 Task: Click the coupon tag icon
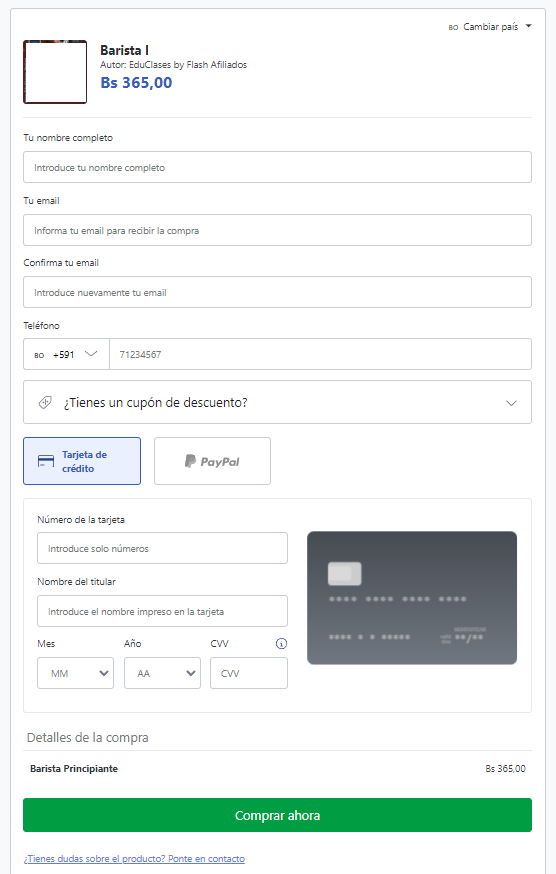click(45, 402)
